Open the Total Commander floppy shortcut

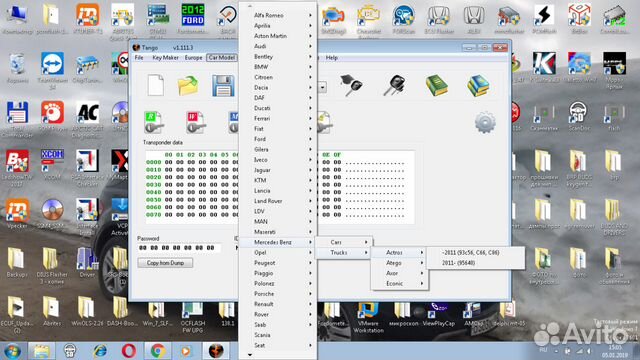click(x=17, y=118)
